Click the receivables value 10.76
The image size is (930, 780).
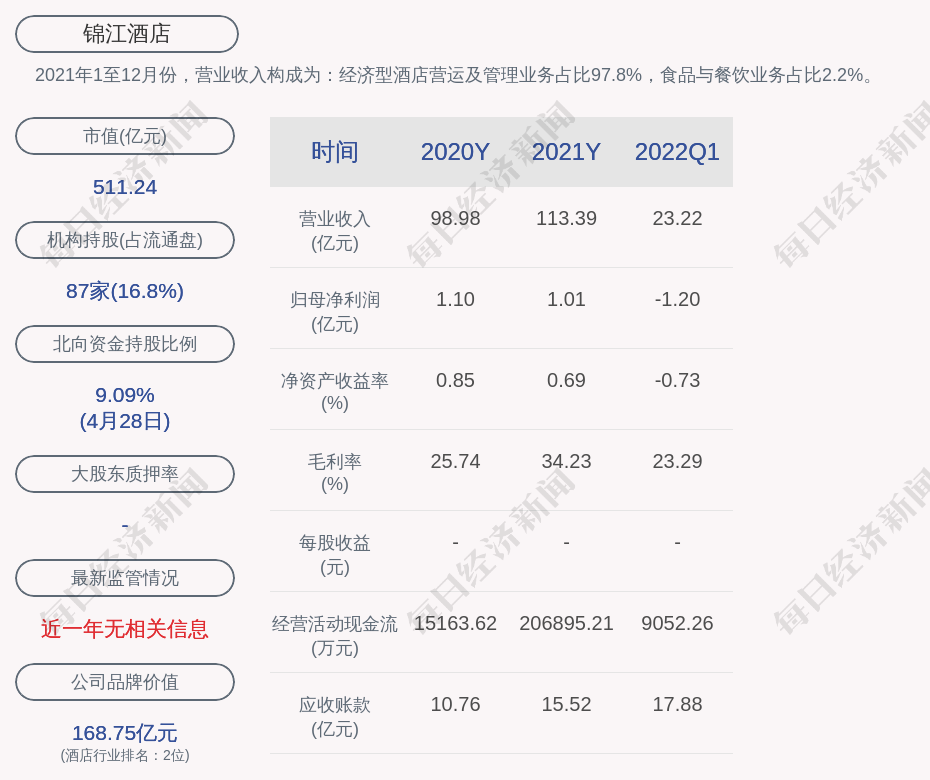[x=456, y=705]
